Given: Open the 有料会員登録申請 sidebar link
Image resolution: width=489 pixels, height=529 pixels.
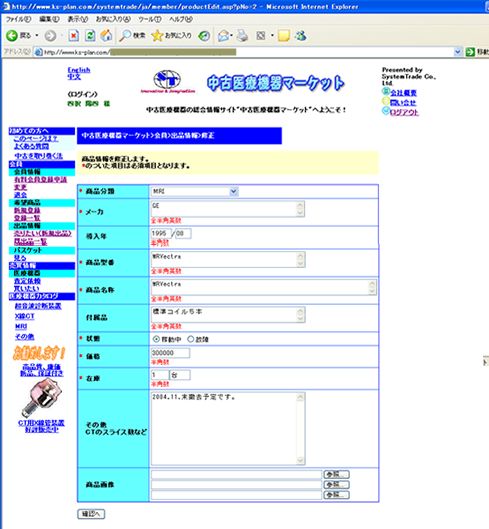Looking at the screenshot, I should [40, 179].
